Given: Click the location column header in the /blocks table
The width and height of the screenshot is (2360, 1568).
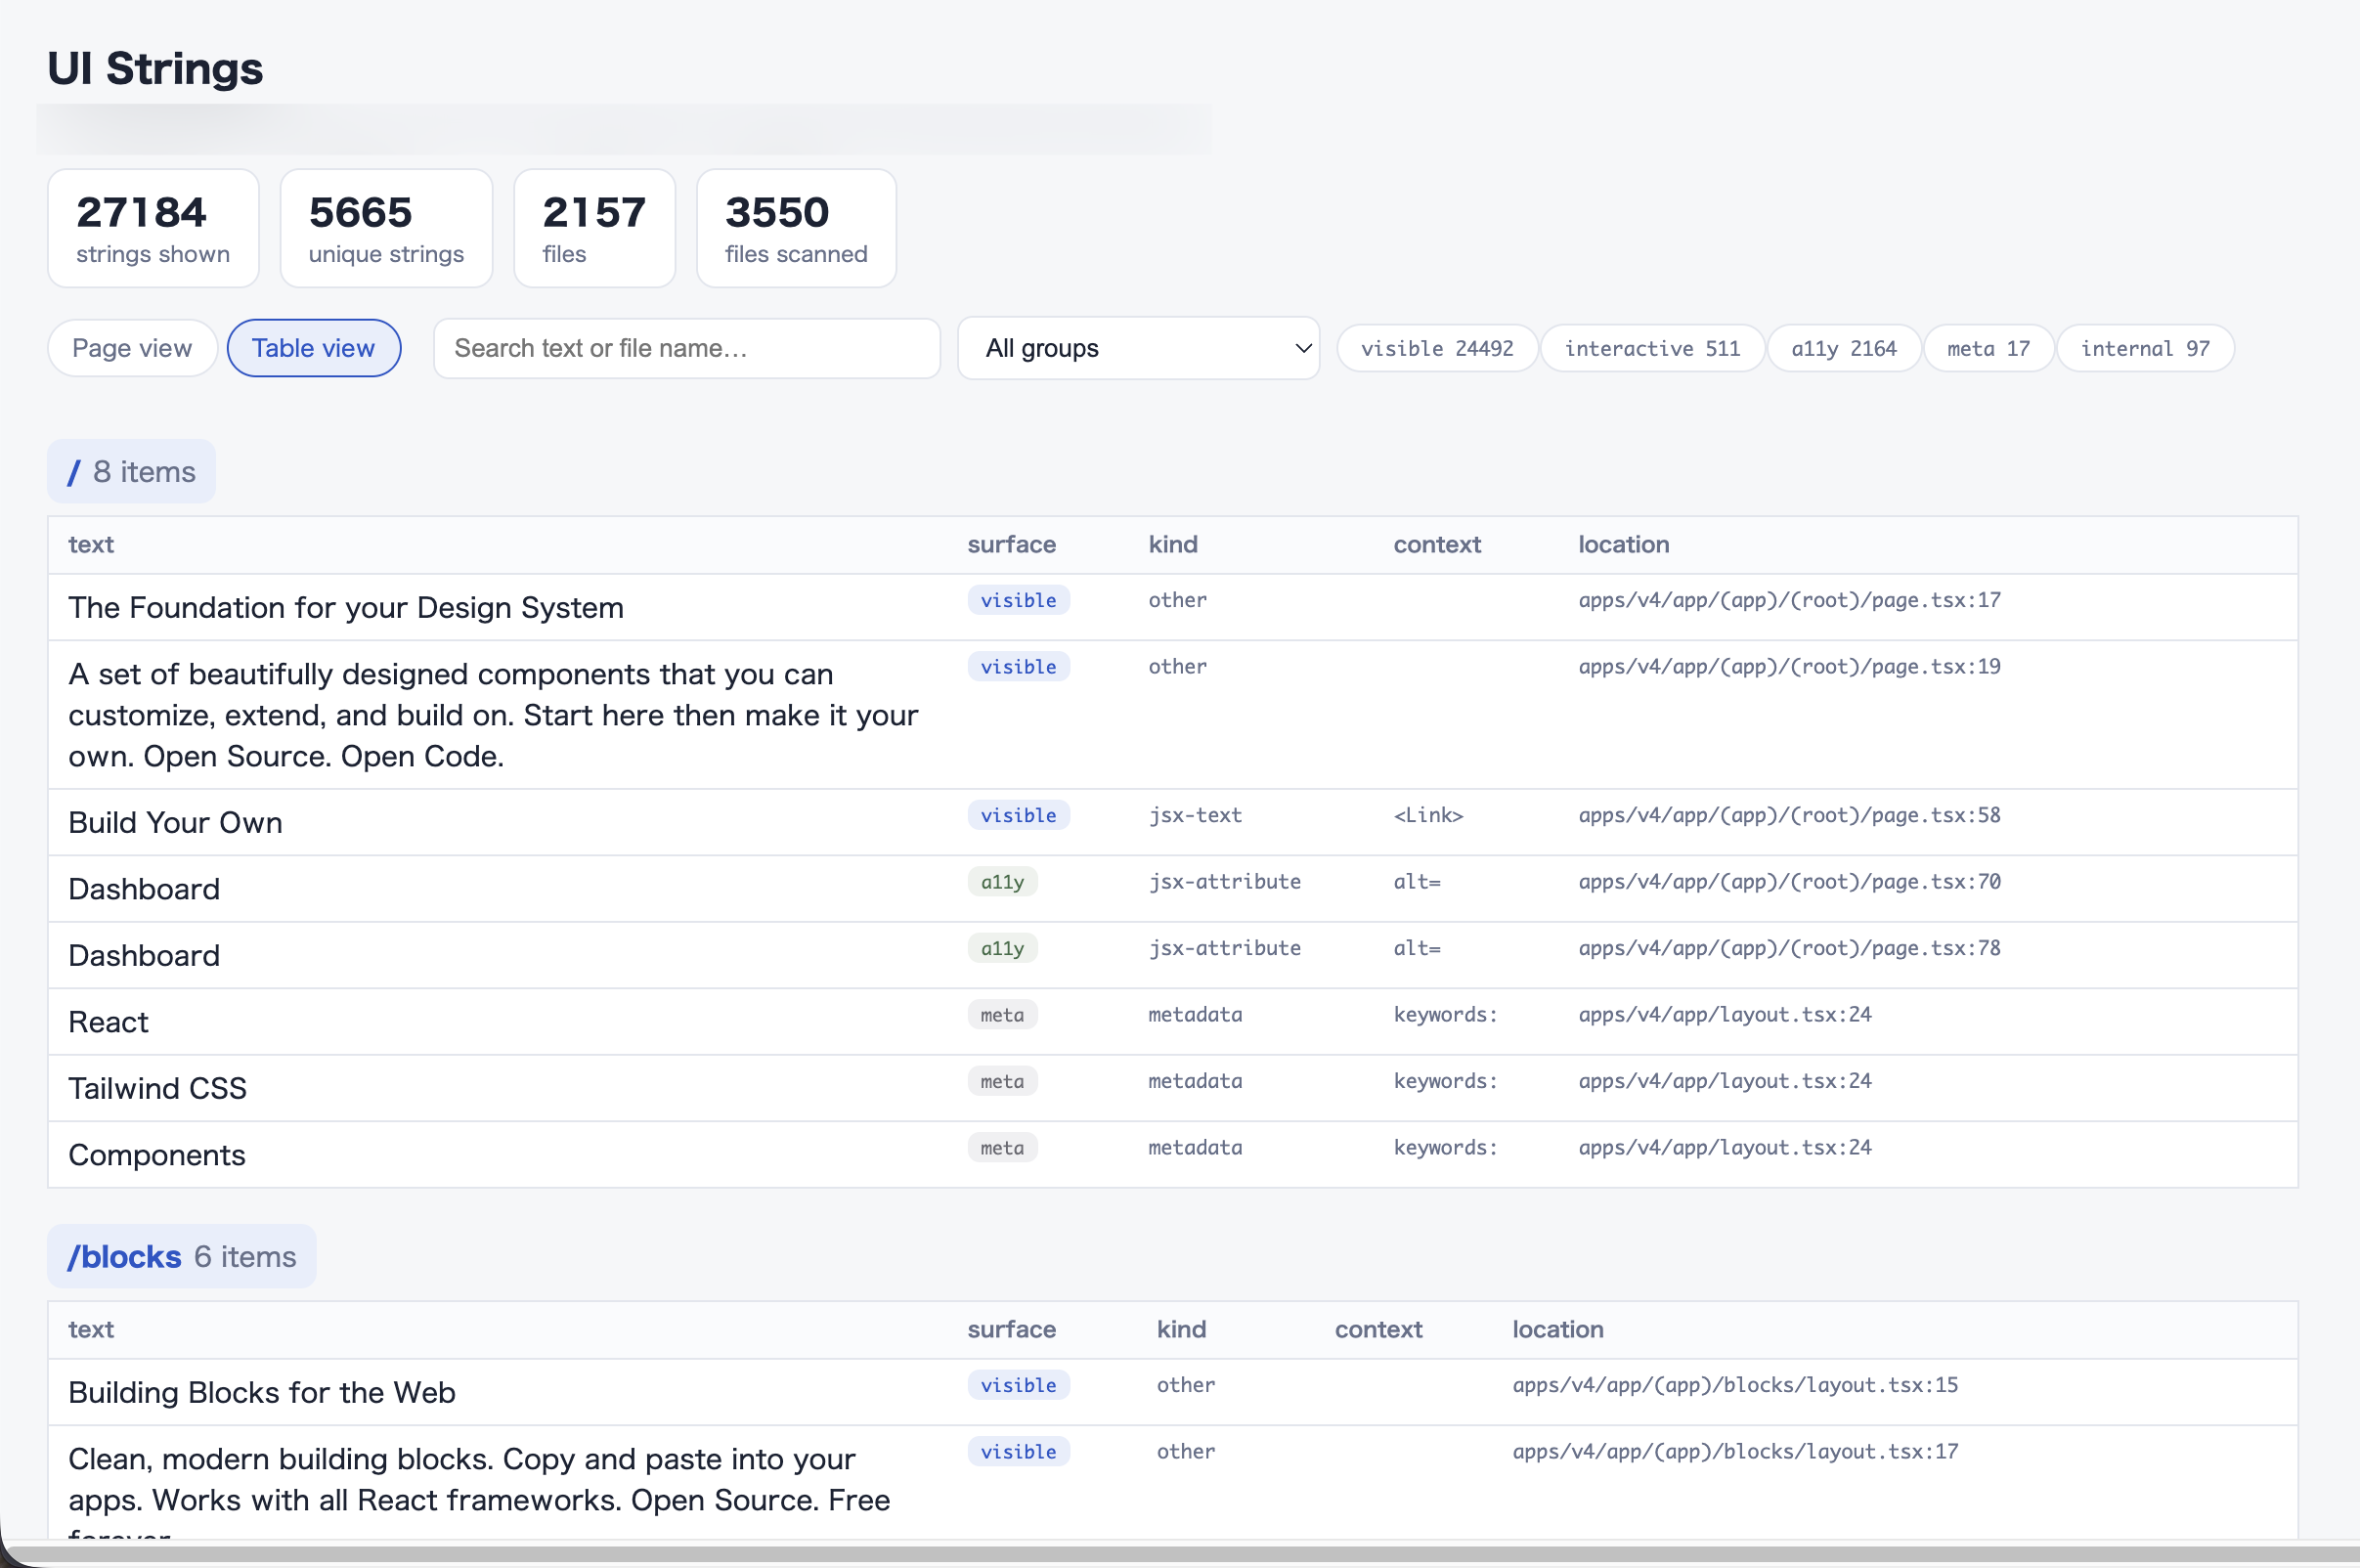Looking at the screenshot, I should [x=1557, y=1329].
